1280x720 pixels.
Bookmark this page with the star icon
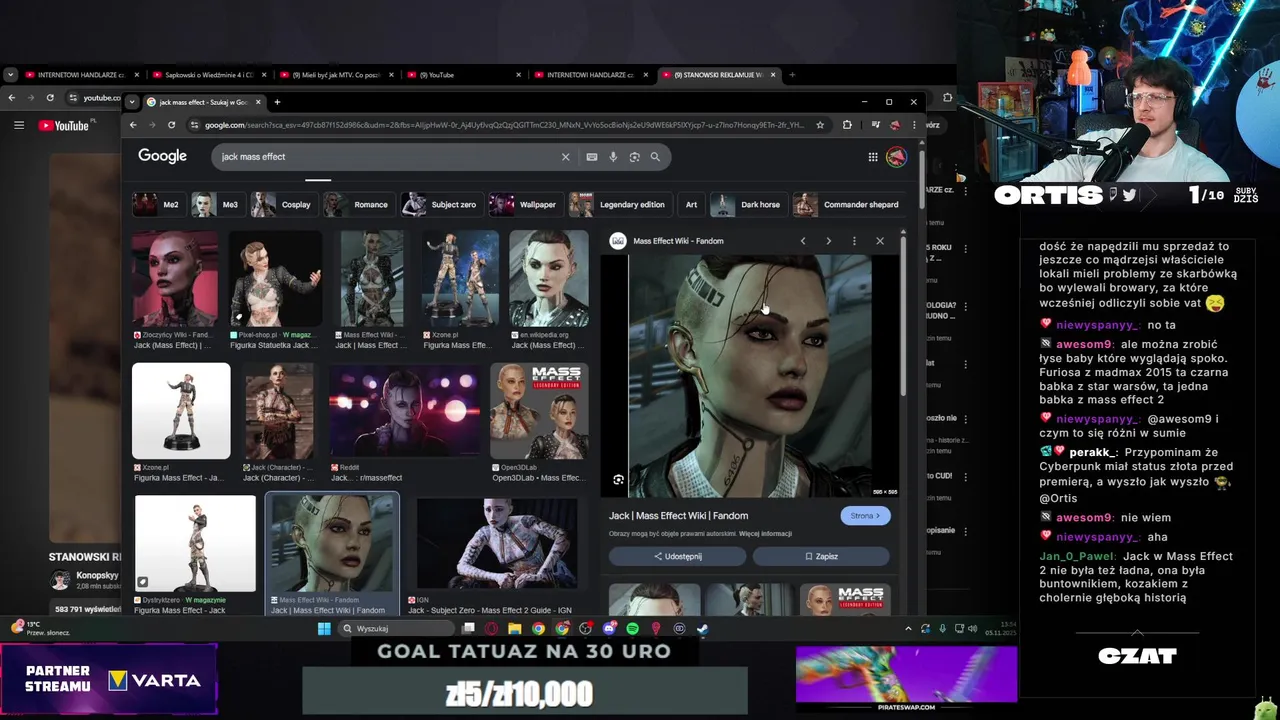820,125
